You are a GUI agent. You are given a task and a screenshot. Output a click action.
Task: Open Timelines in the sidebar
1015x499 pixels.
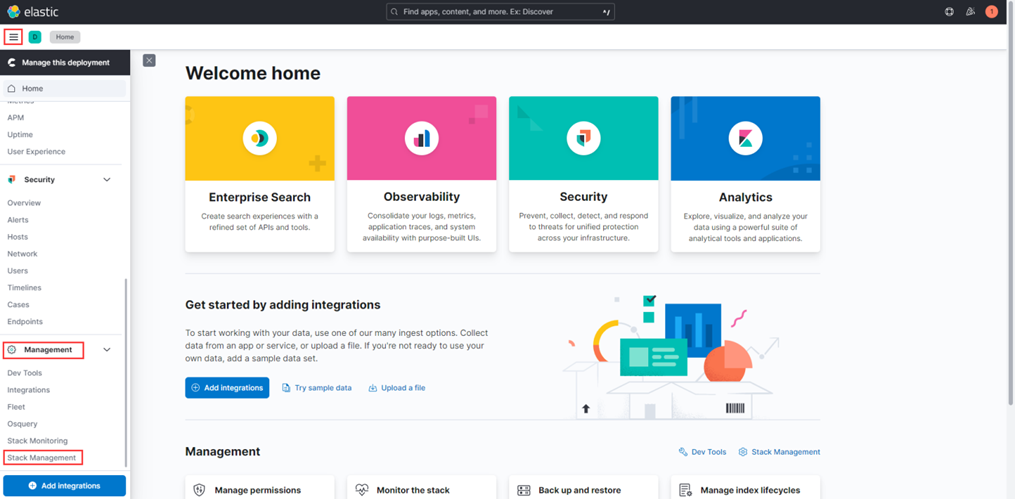(23, 287)
